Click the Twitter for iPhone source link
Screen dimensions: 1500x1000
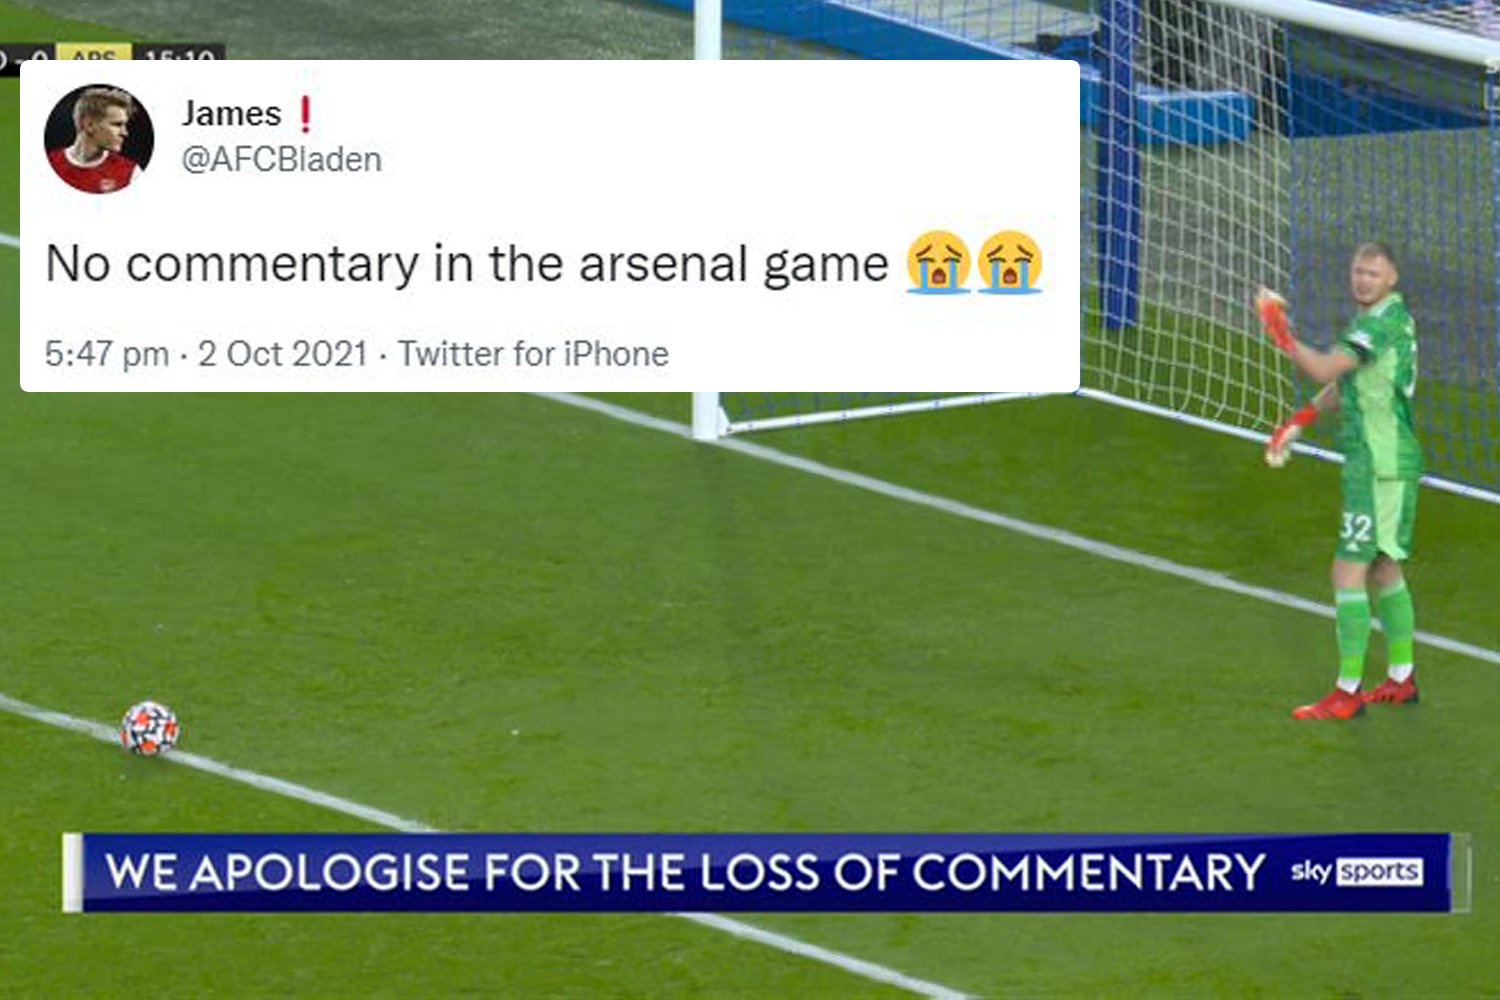pos(533,354)
